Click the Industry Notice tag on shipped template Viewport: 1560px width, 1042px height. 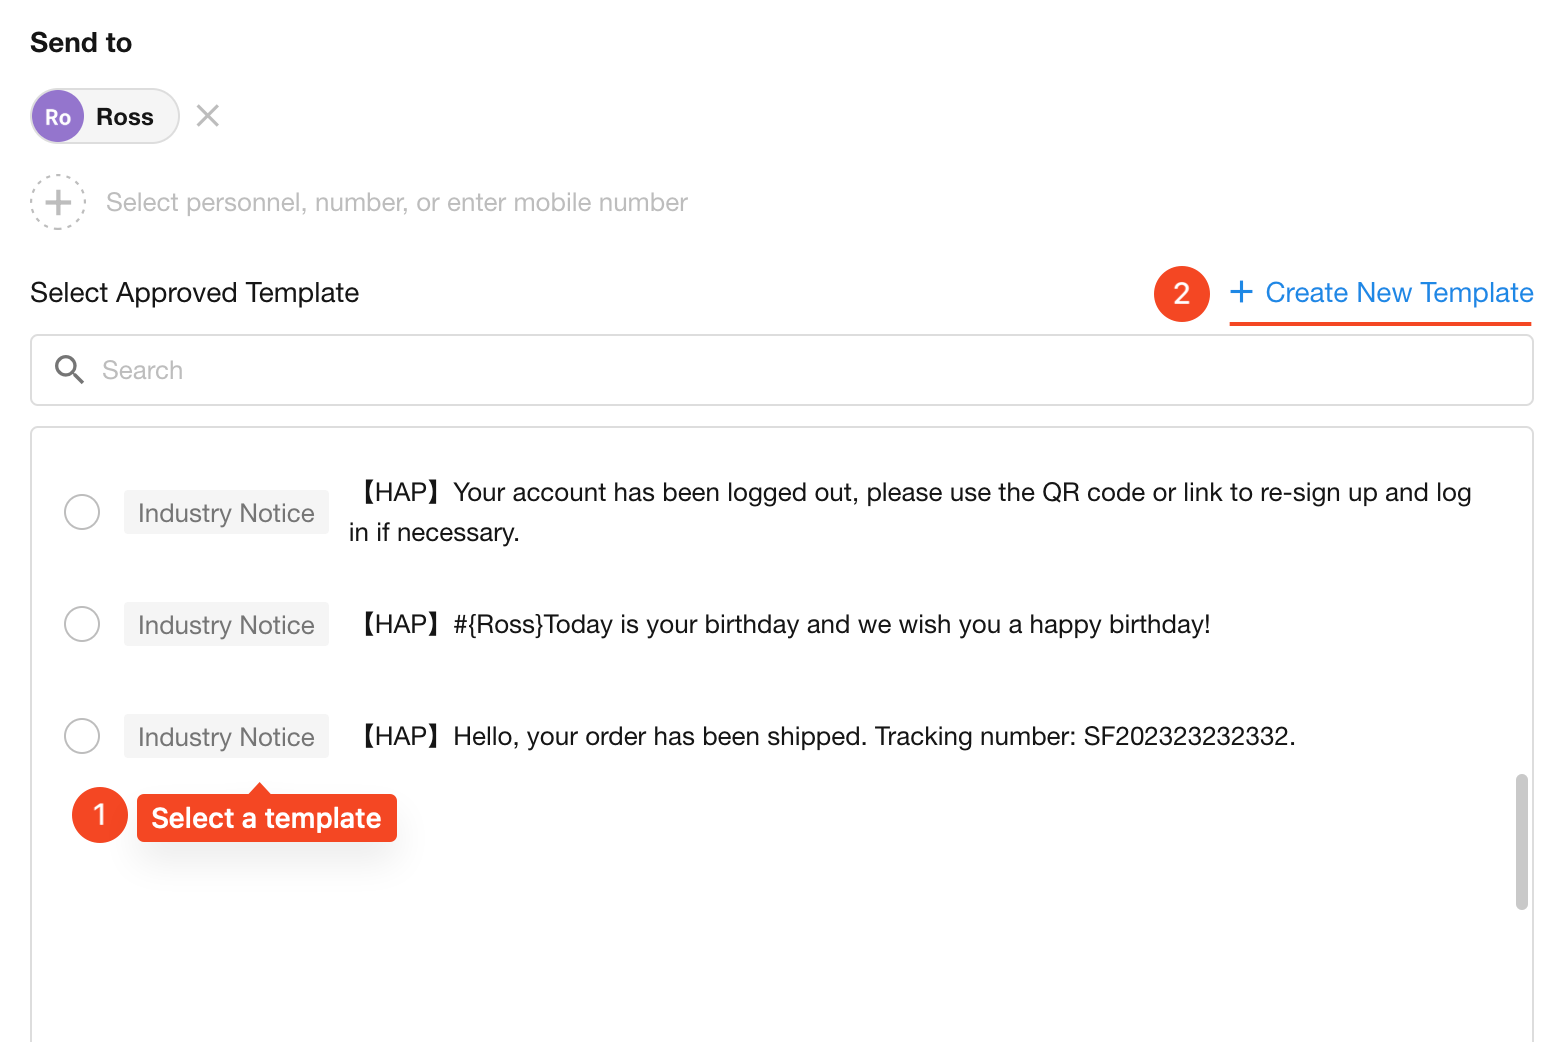coord(226,737)
